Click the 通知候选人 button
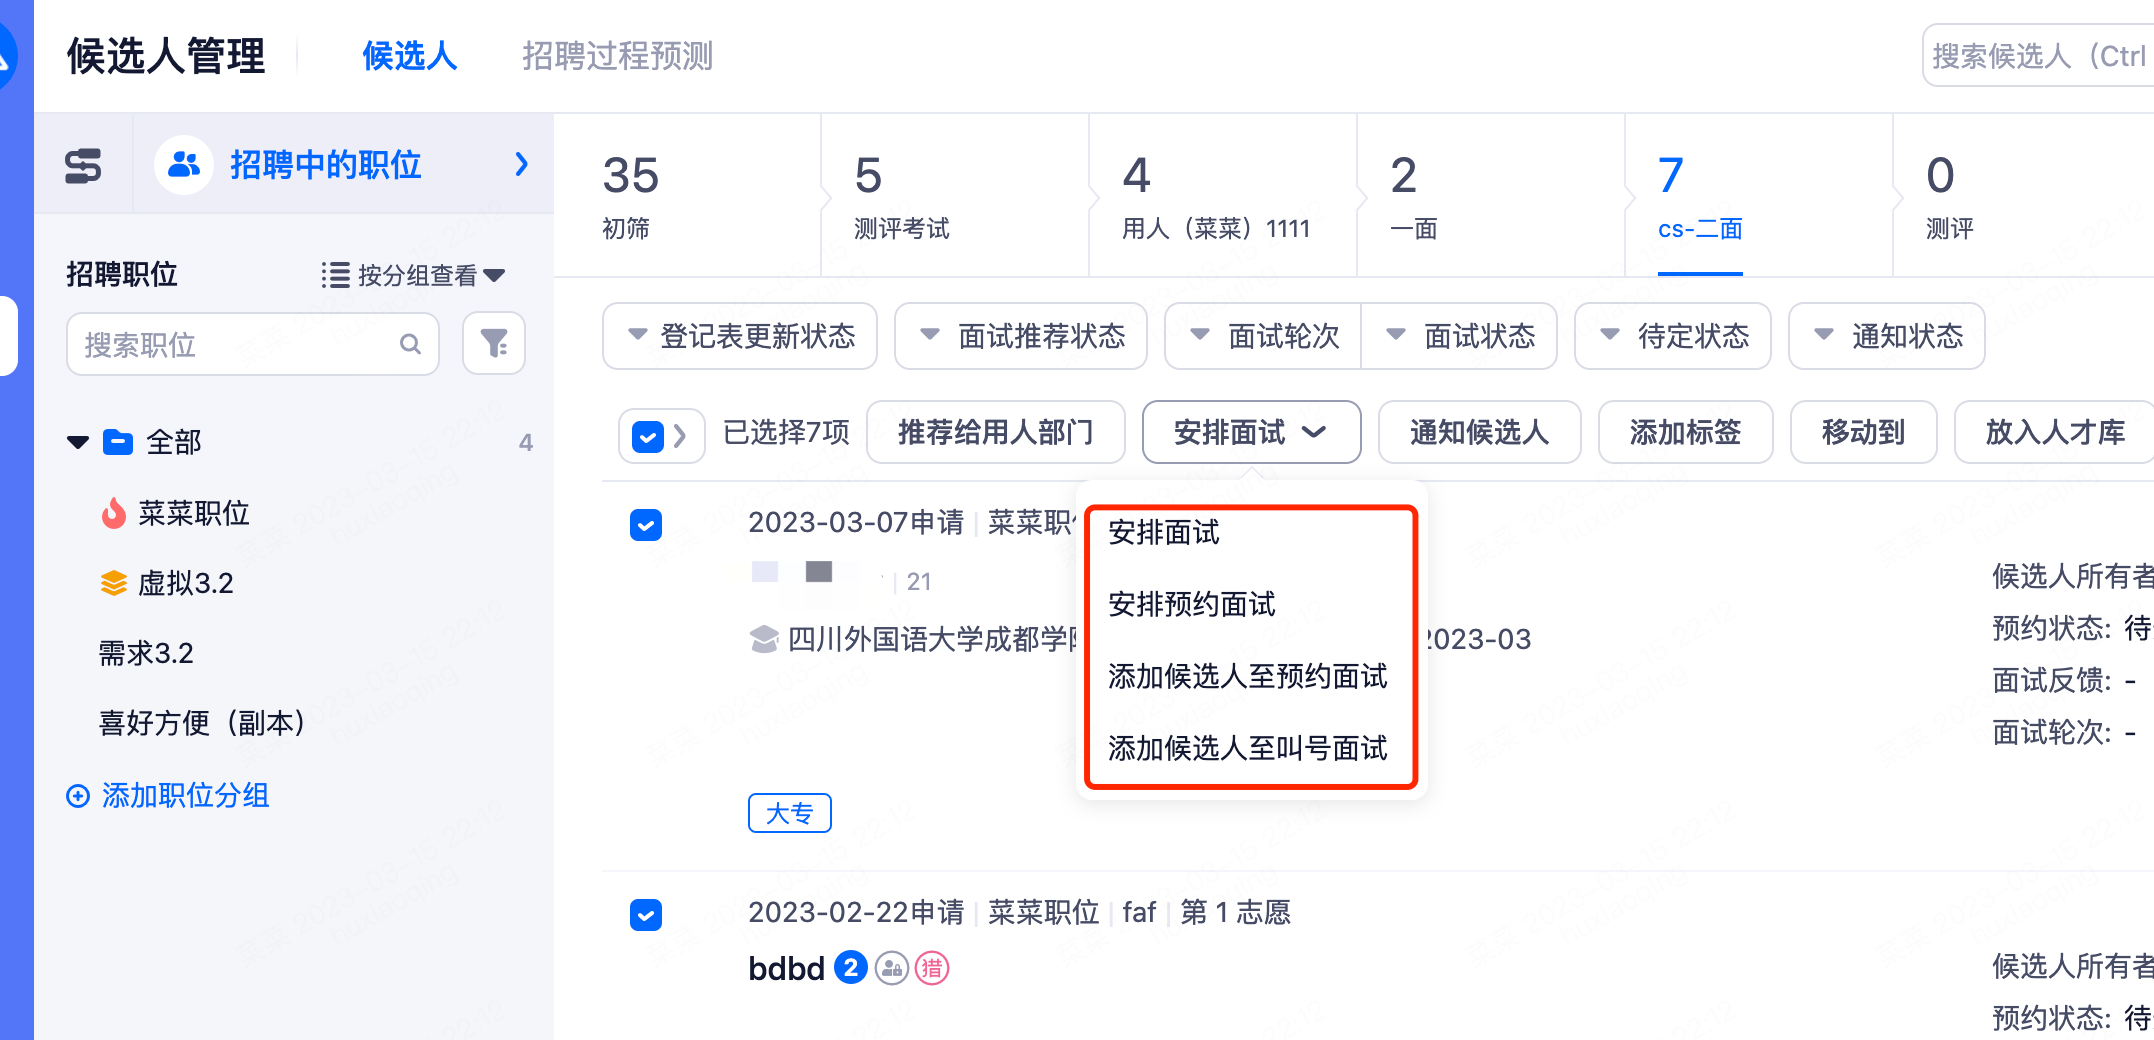The width and height of the screenshot is (2154, 1040). [1479, 432]
